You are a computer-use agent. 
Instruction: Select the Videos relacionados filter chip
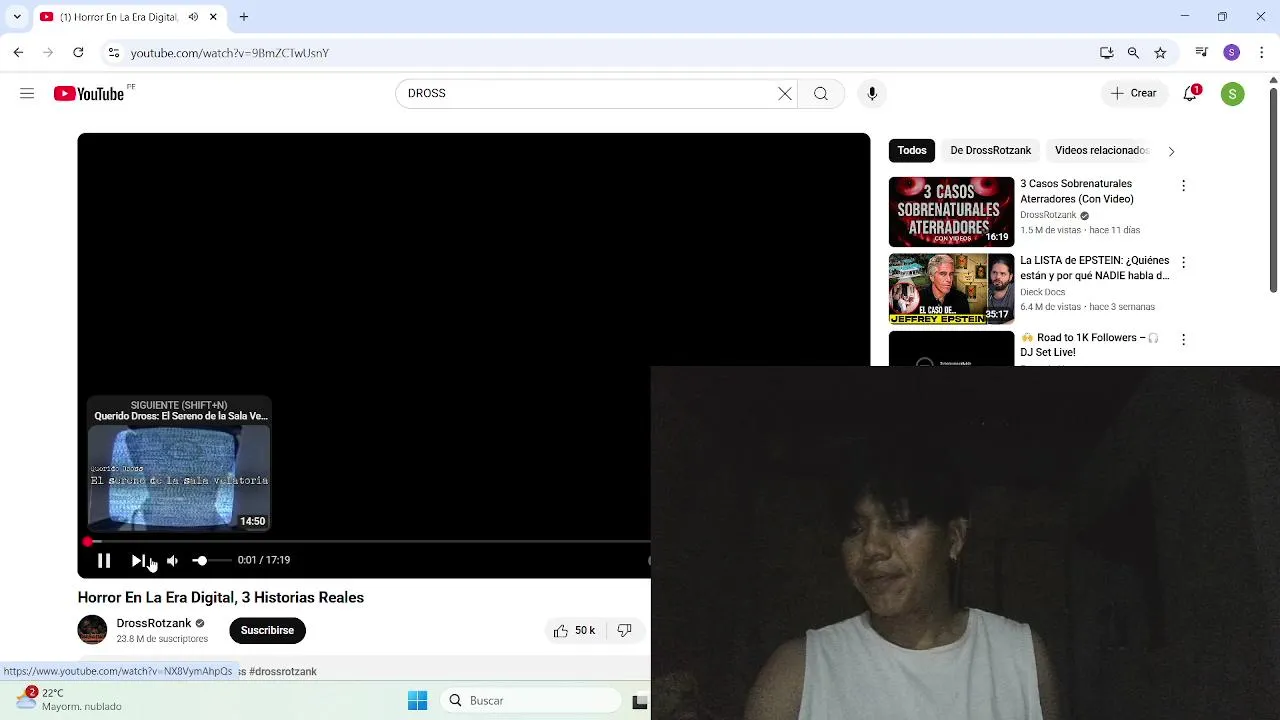click(x=1101, y=150)
